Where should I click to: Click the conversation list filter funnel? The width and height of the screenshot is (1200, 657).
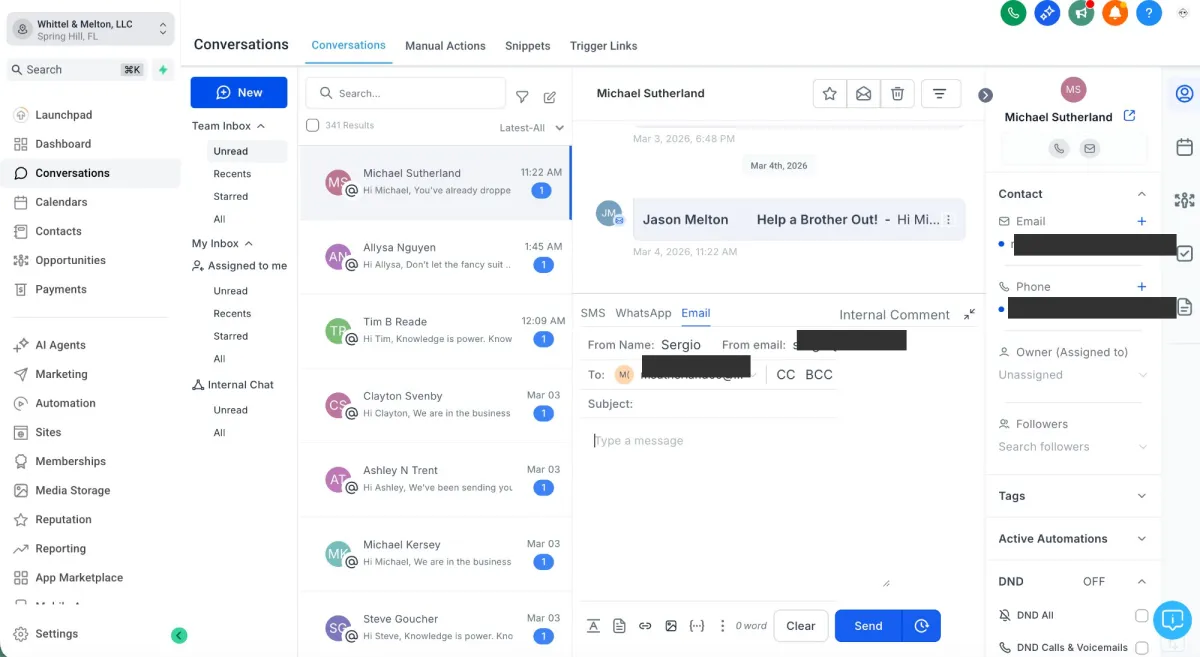point(522,97)
